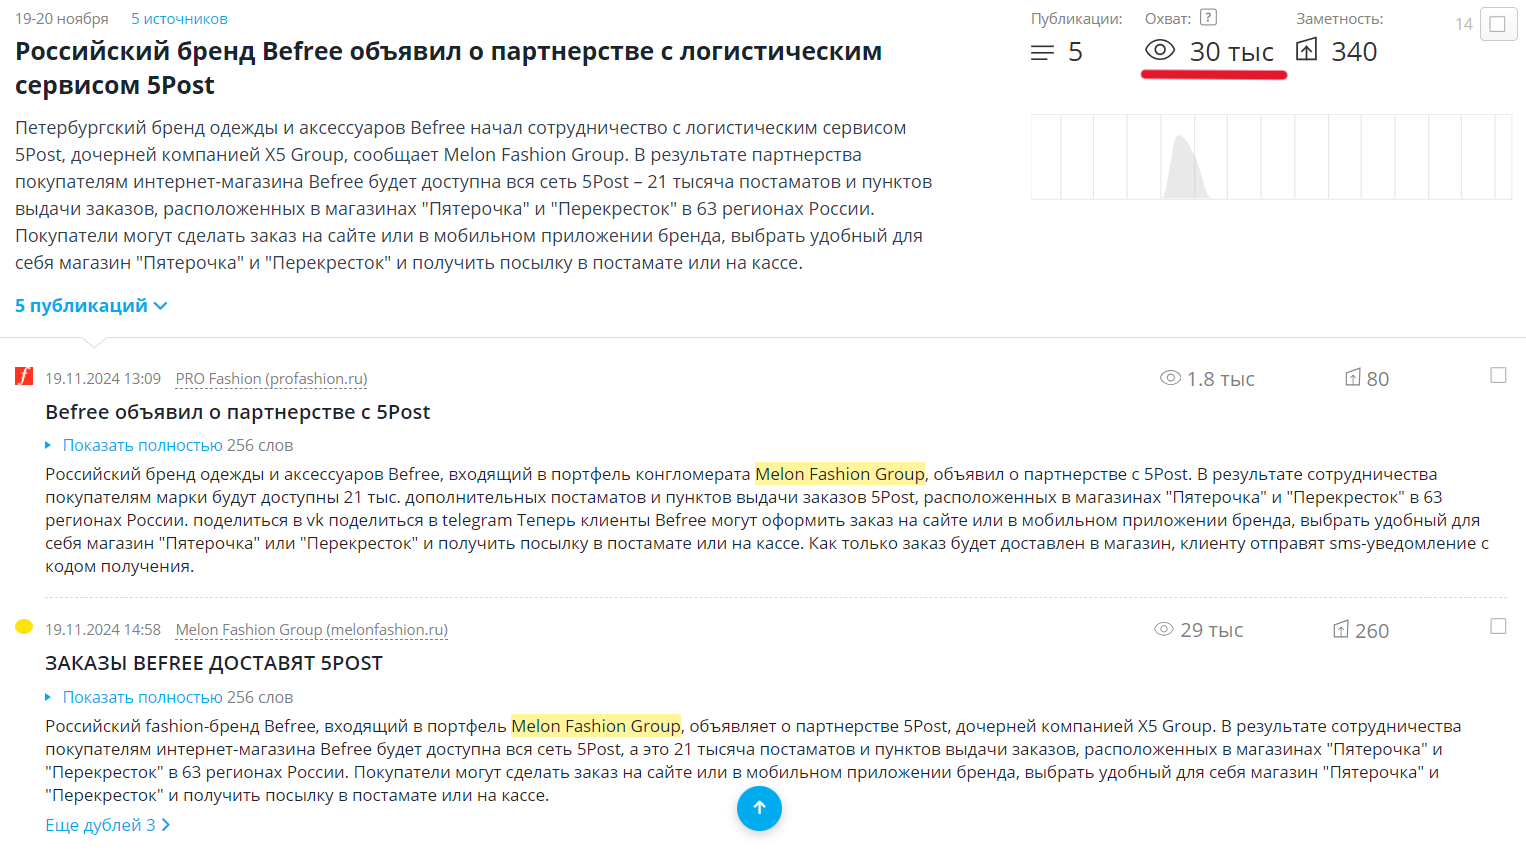
Task: Open the 5 источников link
Action: [x=179, y=19]
